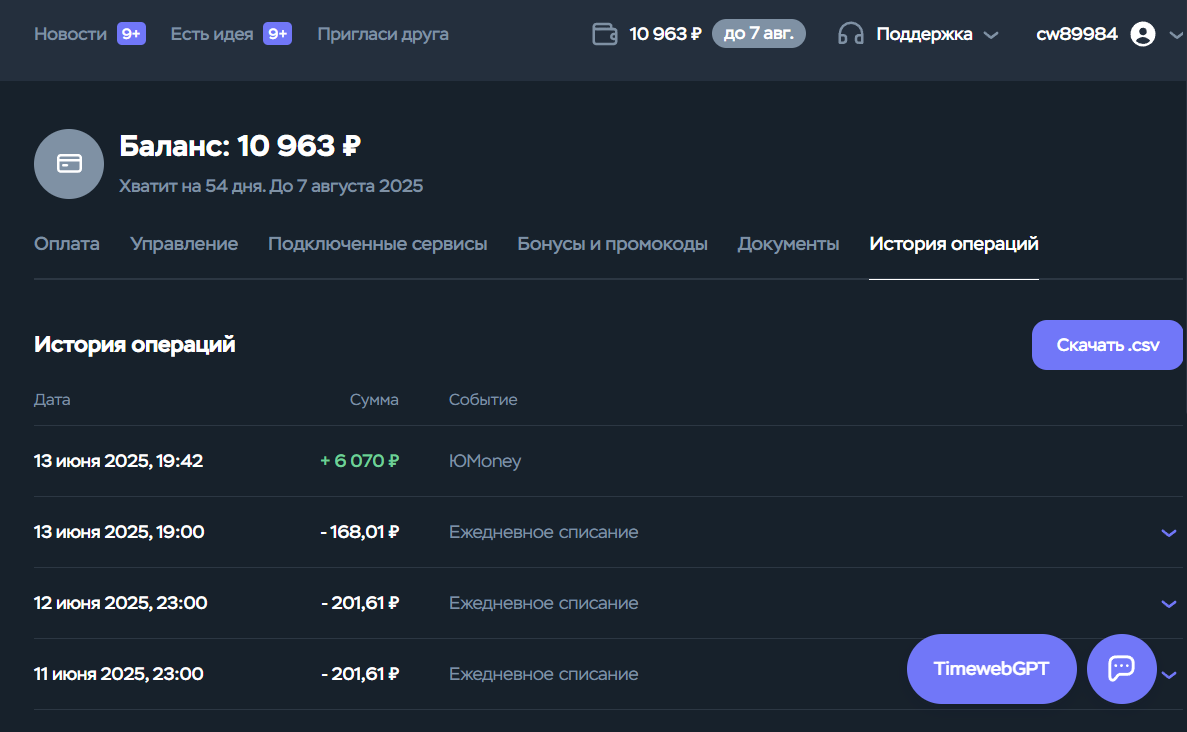
Task: Open account menu chevron beside avatar
Action: click(1176, 35)
